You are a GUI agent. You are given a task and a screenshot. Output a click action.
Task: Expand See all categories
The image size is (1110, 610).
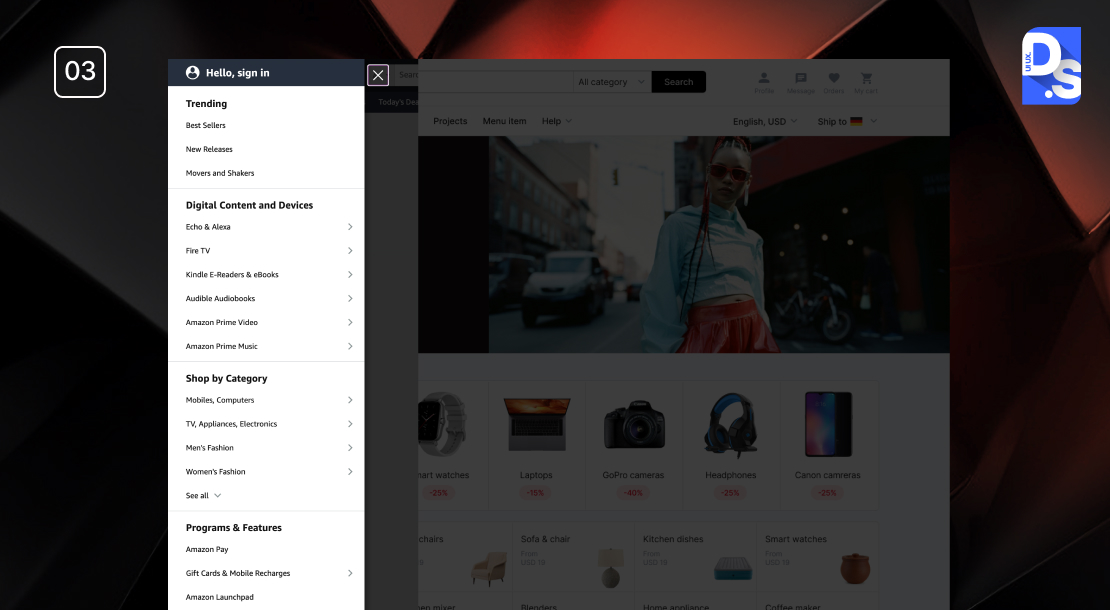[204, 496]
